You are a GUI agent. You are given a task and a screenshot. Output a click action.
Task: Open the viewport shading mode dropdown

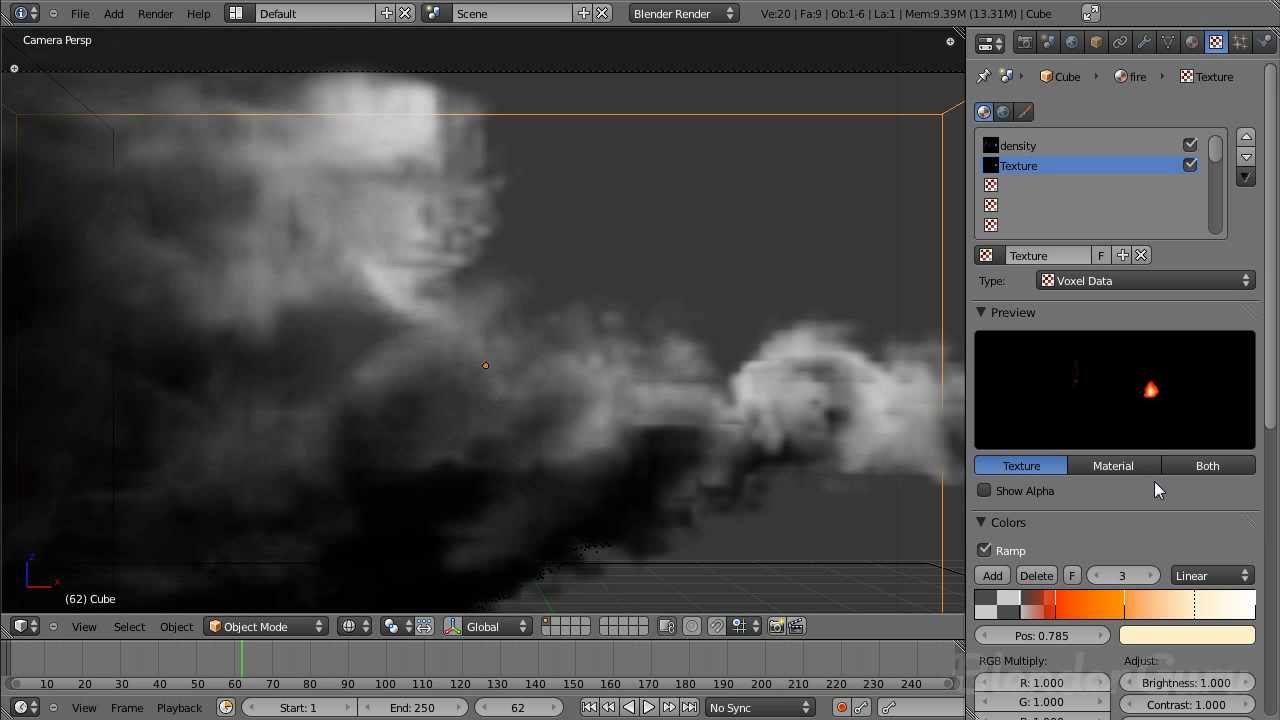point(354,627)
